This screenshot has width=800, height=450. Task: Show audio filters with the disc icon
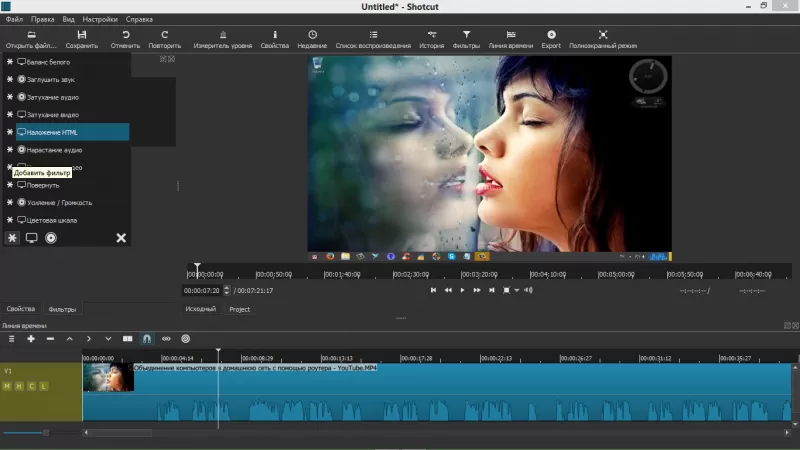click(51, 238)
